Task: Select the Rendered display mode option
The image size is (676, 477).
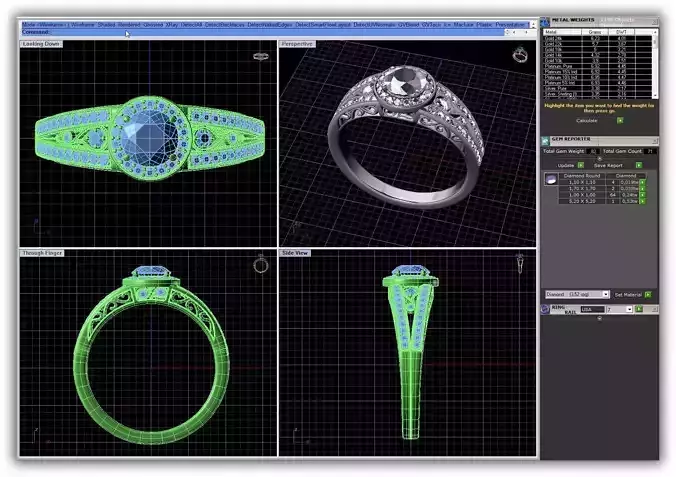Action: click(129, 25)
